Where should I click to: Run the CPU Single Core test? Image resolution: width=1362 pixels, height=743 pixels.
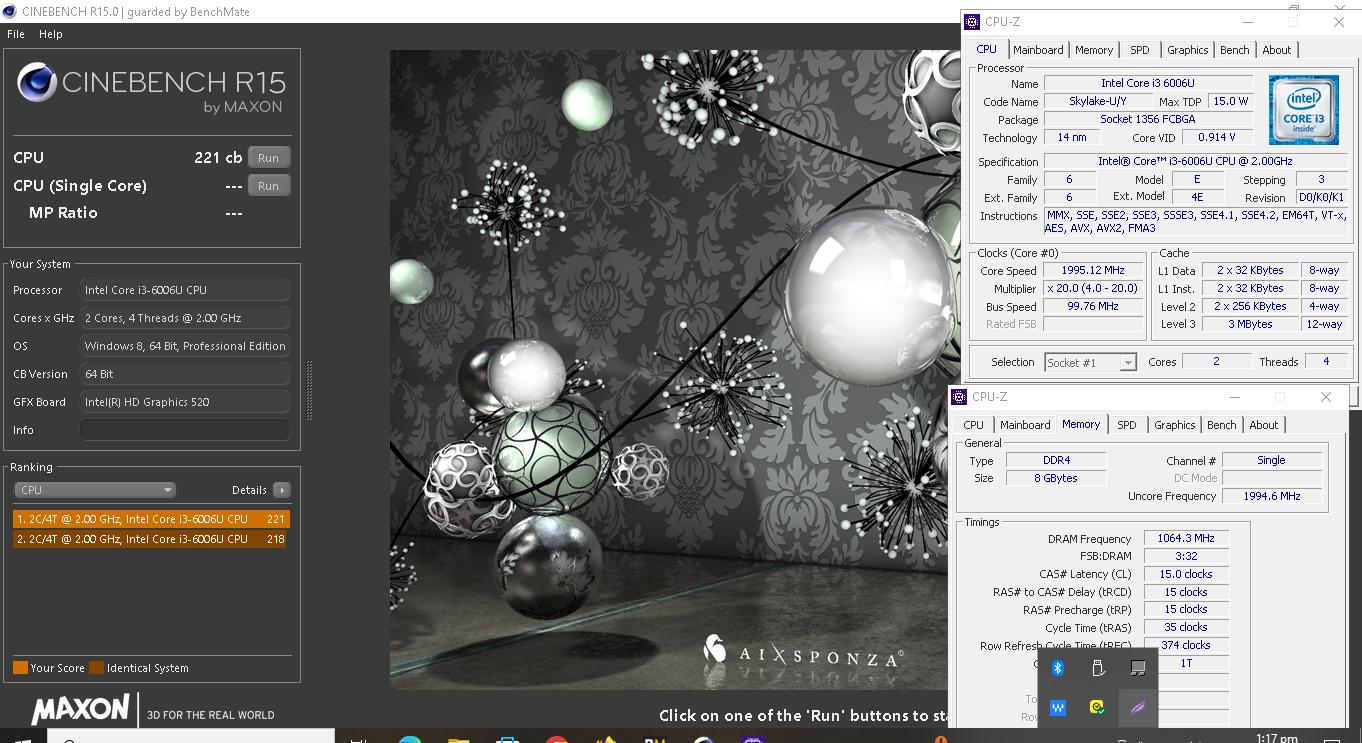point(269,186)
